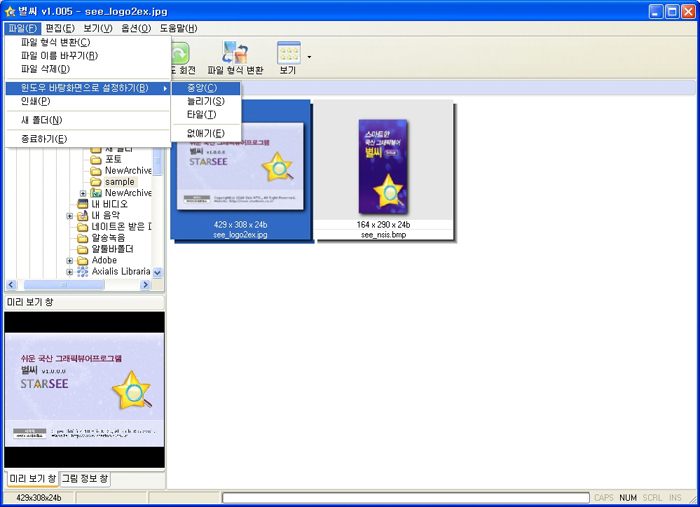Image resolution: width=700 pixels, height=507 pixels.
Task: Click status bar text field
Action: pyautogui.click(x=406, y=498)
